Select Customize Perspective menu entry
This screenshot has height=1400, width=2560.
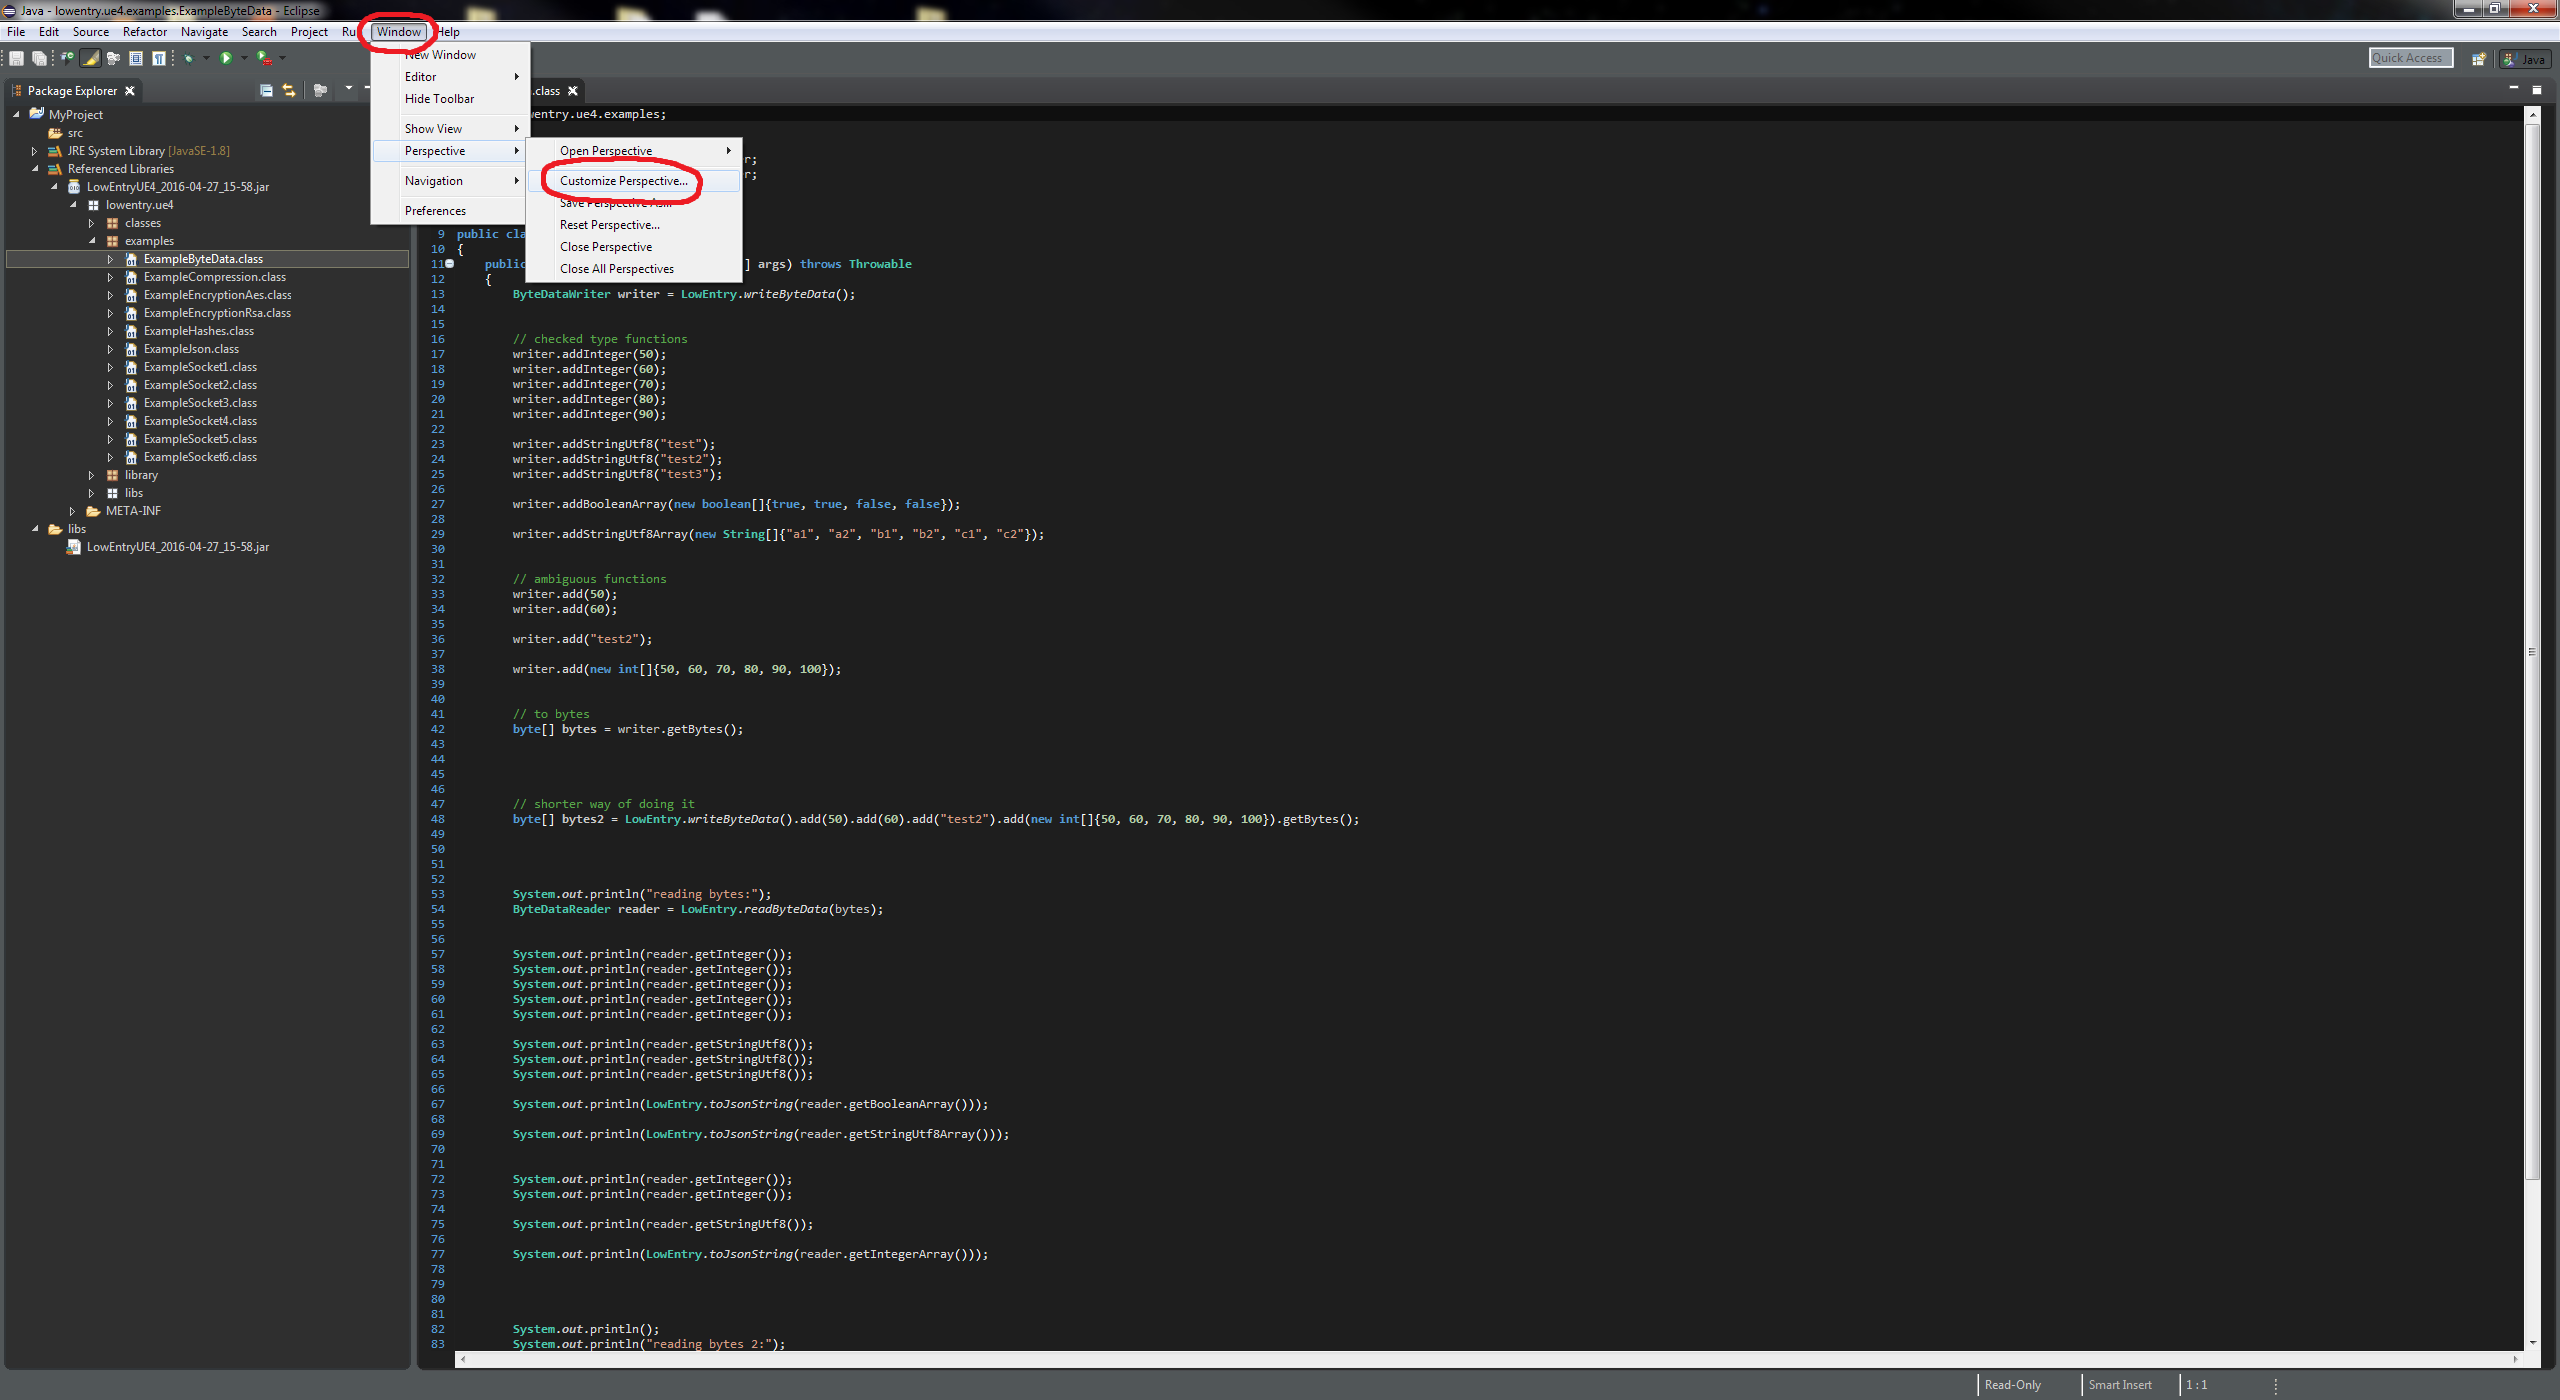coord(623,181)
